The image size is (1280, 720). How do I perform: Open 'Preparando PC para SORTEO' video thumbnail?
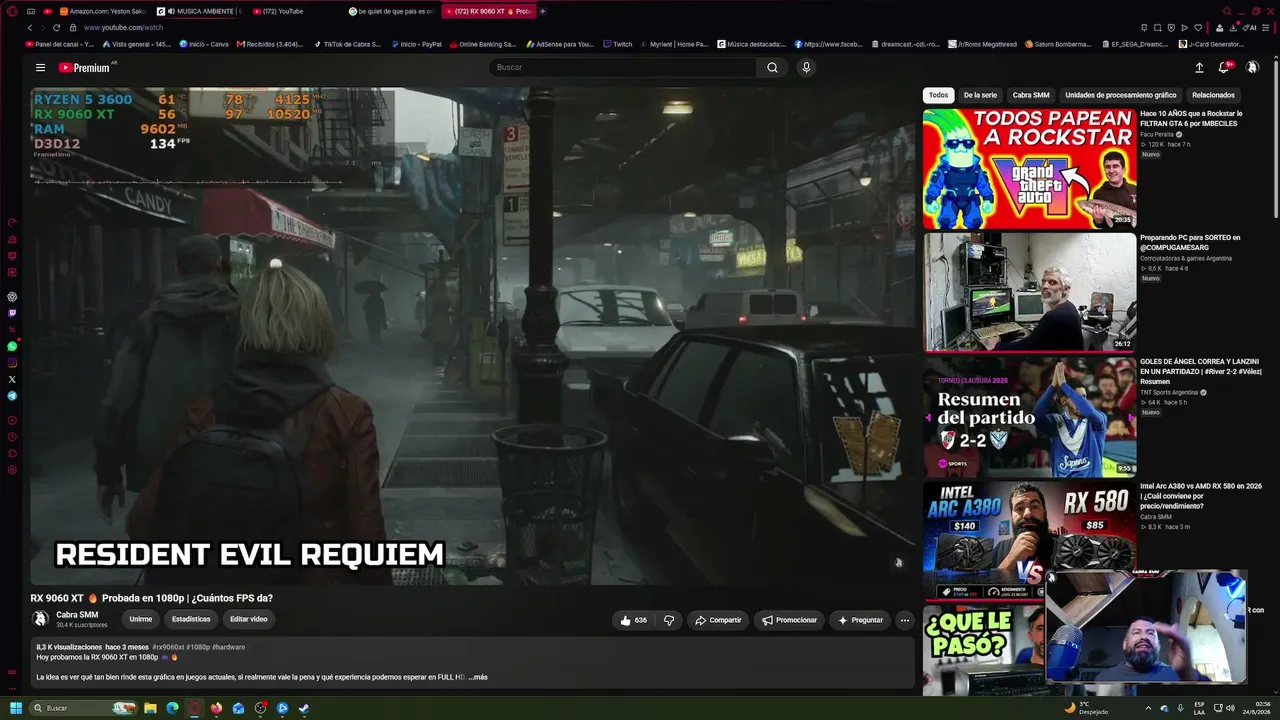pyautogui.click(x=1029, y=292)
